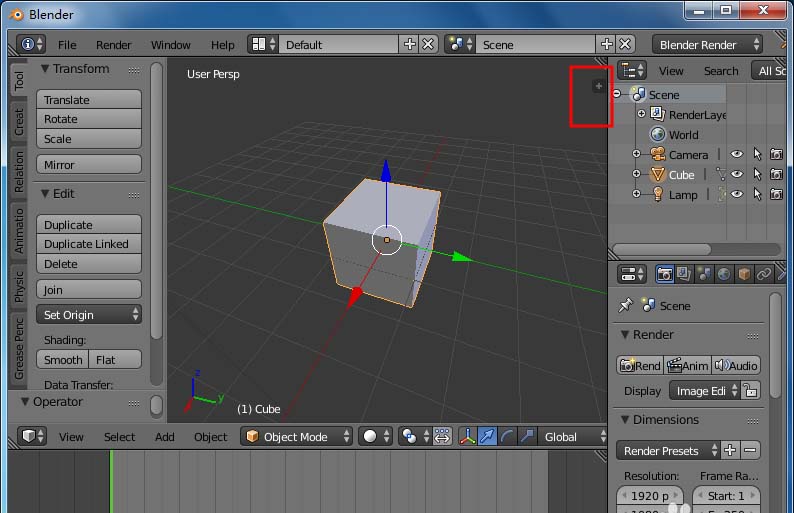Click the Duplicate Linked button
The height and width of the screenshot is (513, 794).
pyautogui.click(x=89, y=244)
